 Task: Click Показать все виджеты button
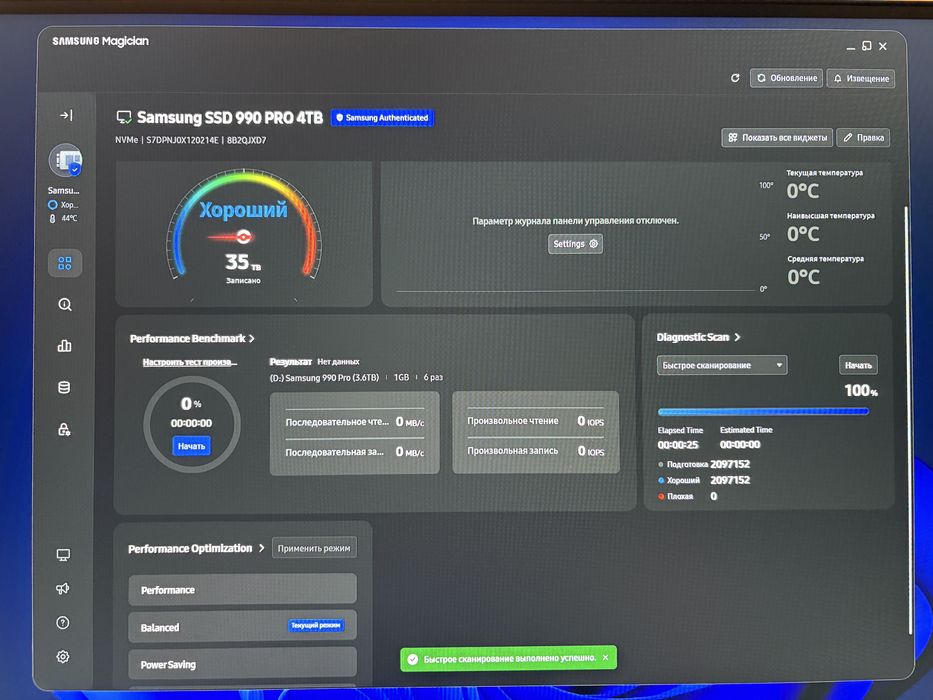778,138
